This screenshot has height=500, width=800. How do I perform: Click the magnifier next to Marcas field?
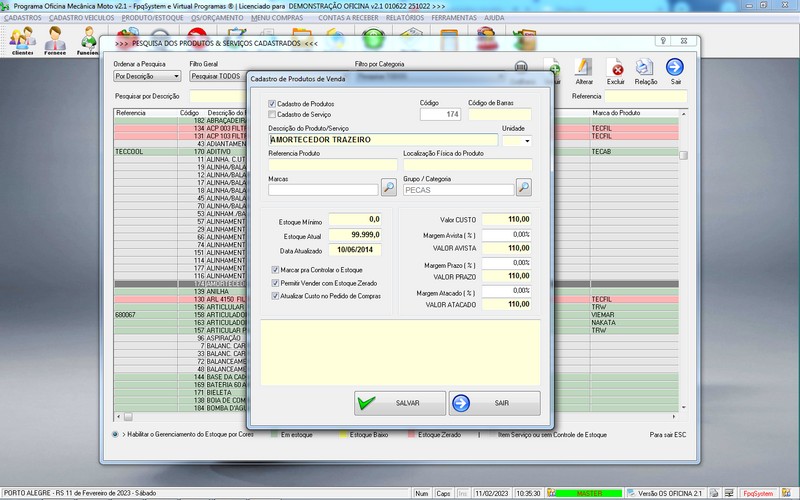(x=389, y=187)
